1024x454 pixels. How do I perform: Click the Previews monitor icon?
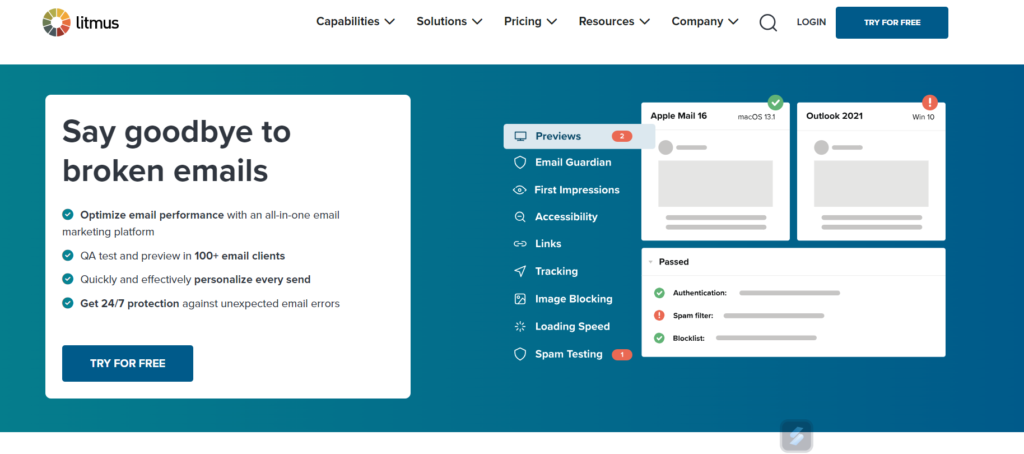coord(520,137)
